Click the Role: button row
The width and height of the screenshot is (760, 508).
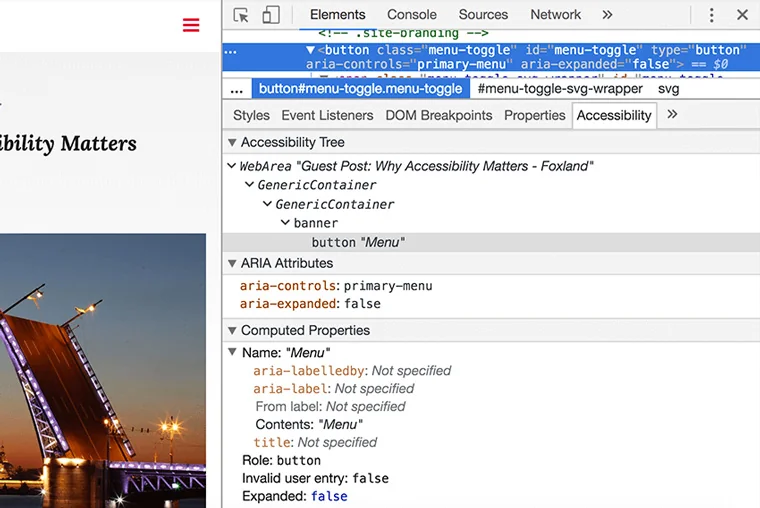point(281,460)
